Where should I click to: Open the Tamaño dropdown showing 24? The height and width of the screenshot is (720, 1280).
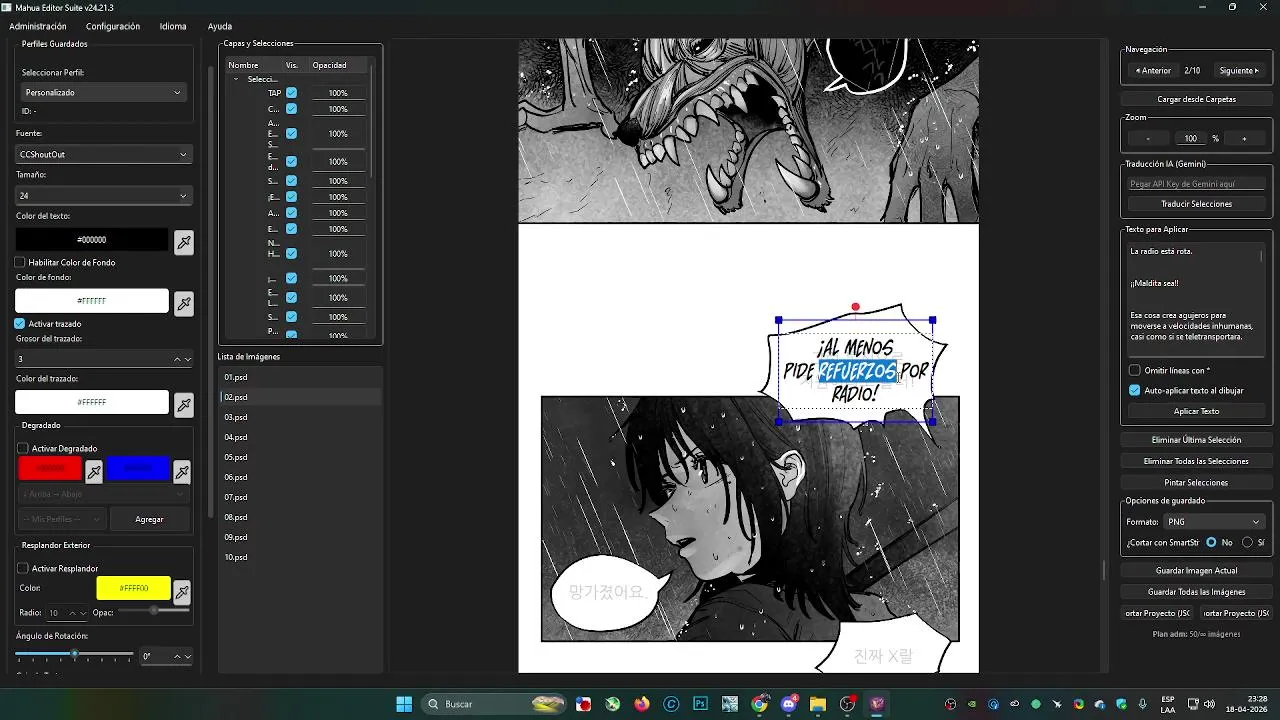104,196
